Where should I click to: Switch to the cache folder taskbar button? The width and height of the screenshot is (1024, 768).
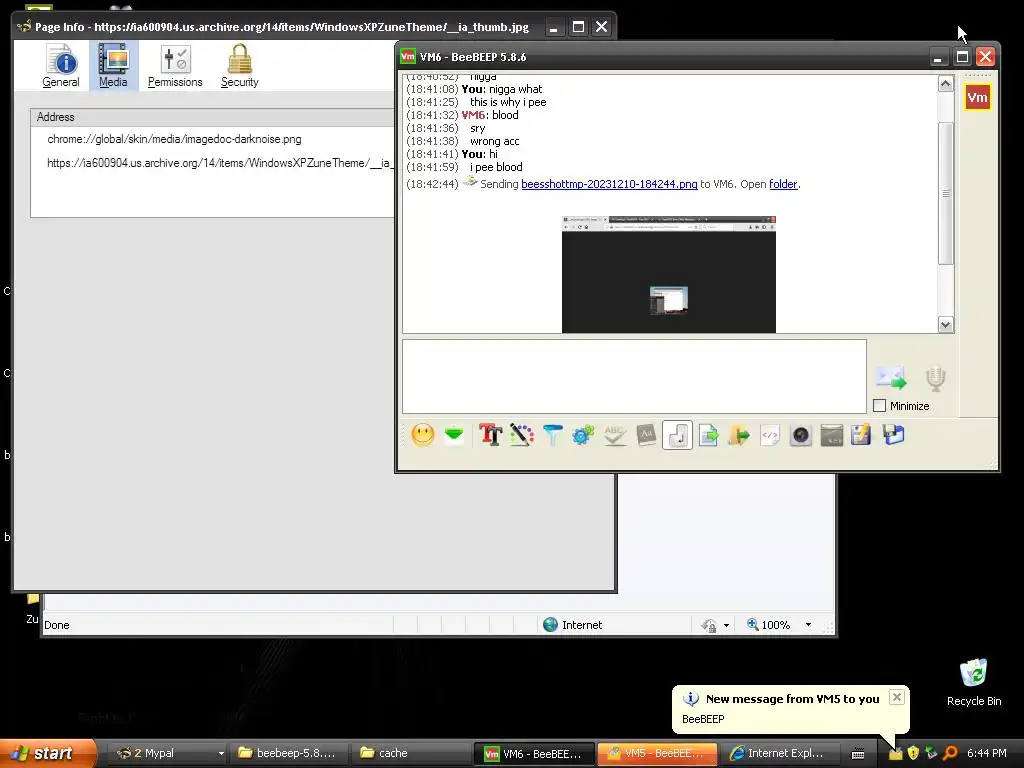point(409,753)
